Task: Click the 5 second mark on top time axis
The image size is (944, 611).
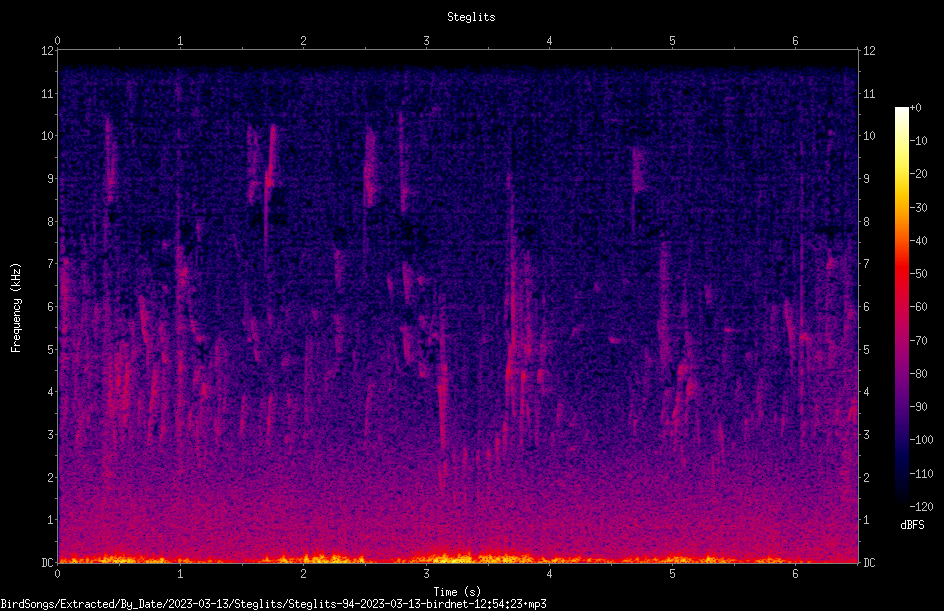Action: tap(672, 41)
